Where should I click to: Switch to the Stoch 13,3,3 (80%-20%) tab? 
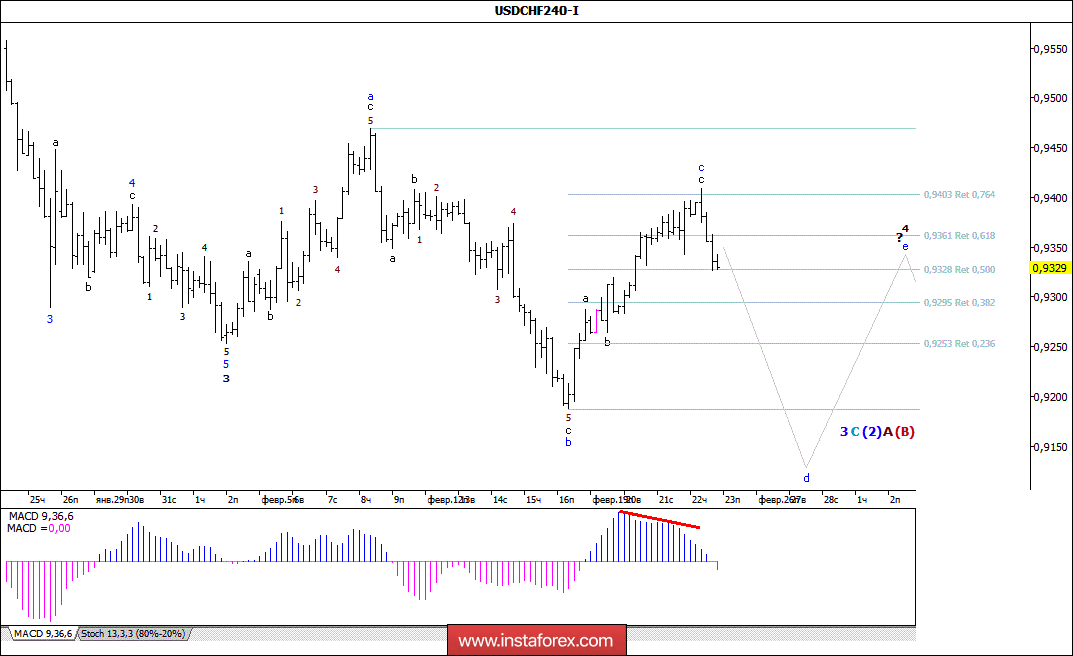tap(133, 634)
